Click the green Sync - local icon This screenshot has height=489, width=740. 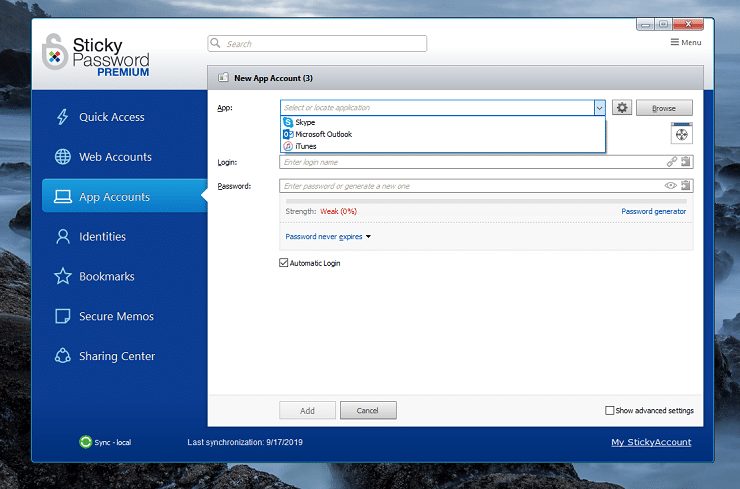pyautogui.click(x=86, y=442)
